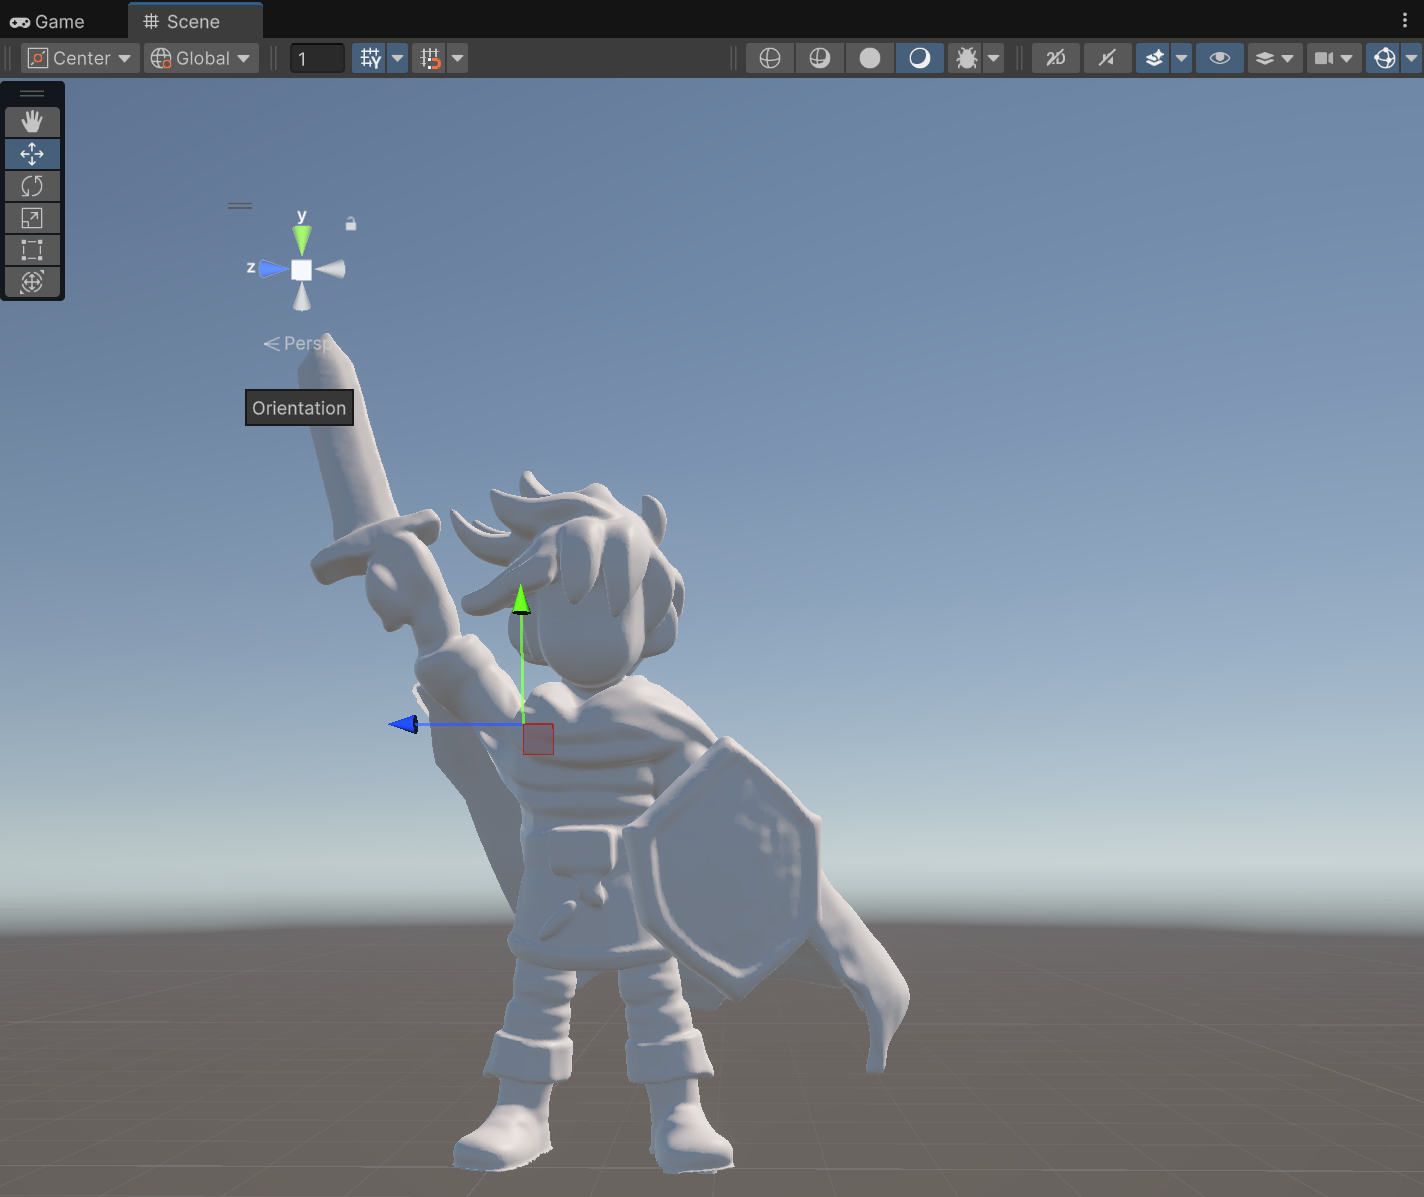The width and height of the screenshot is (1424, 1197).
Task: Open the Center pivot mode dropdown
Action: 79,58
